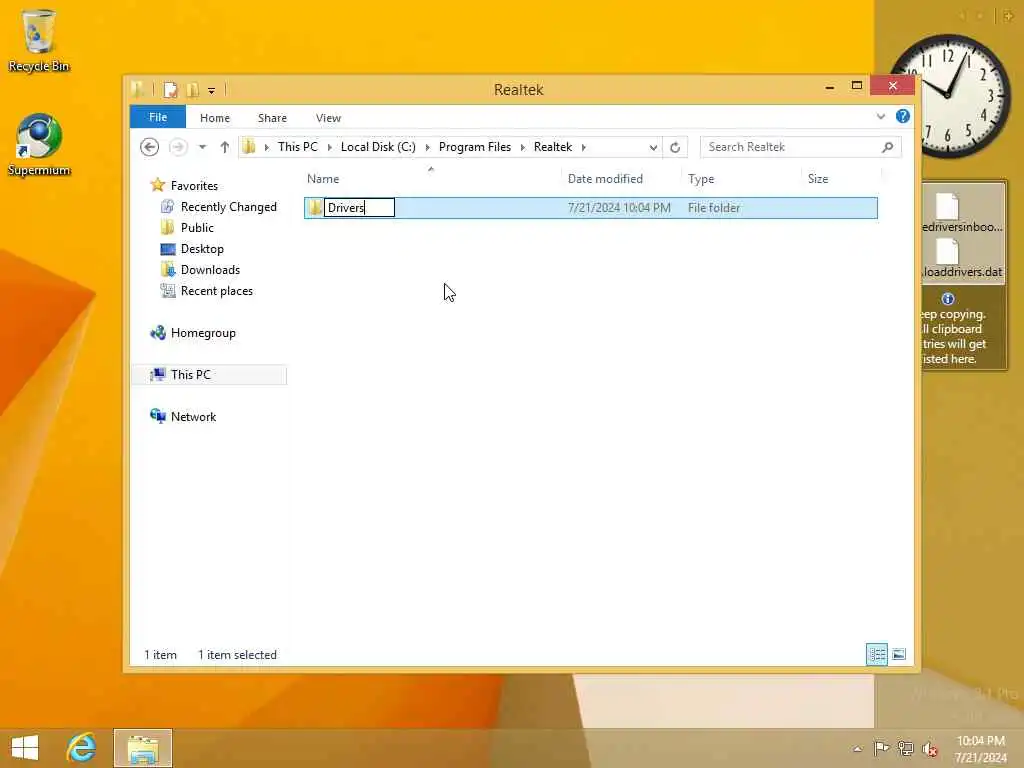Click the muted volume tray icon

pyautogui.click(x=929, y=748)
